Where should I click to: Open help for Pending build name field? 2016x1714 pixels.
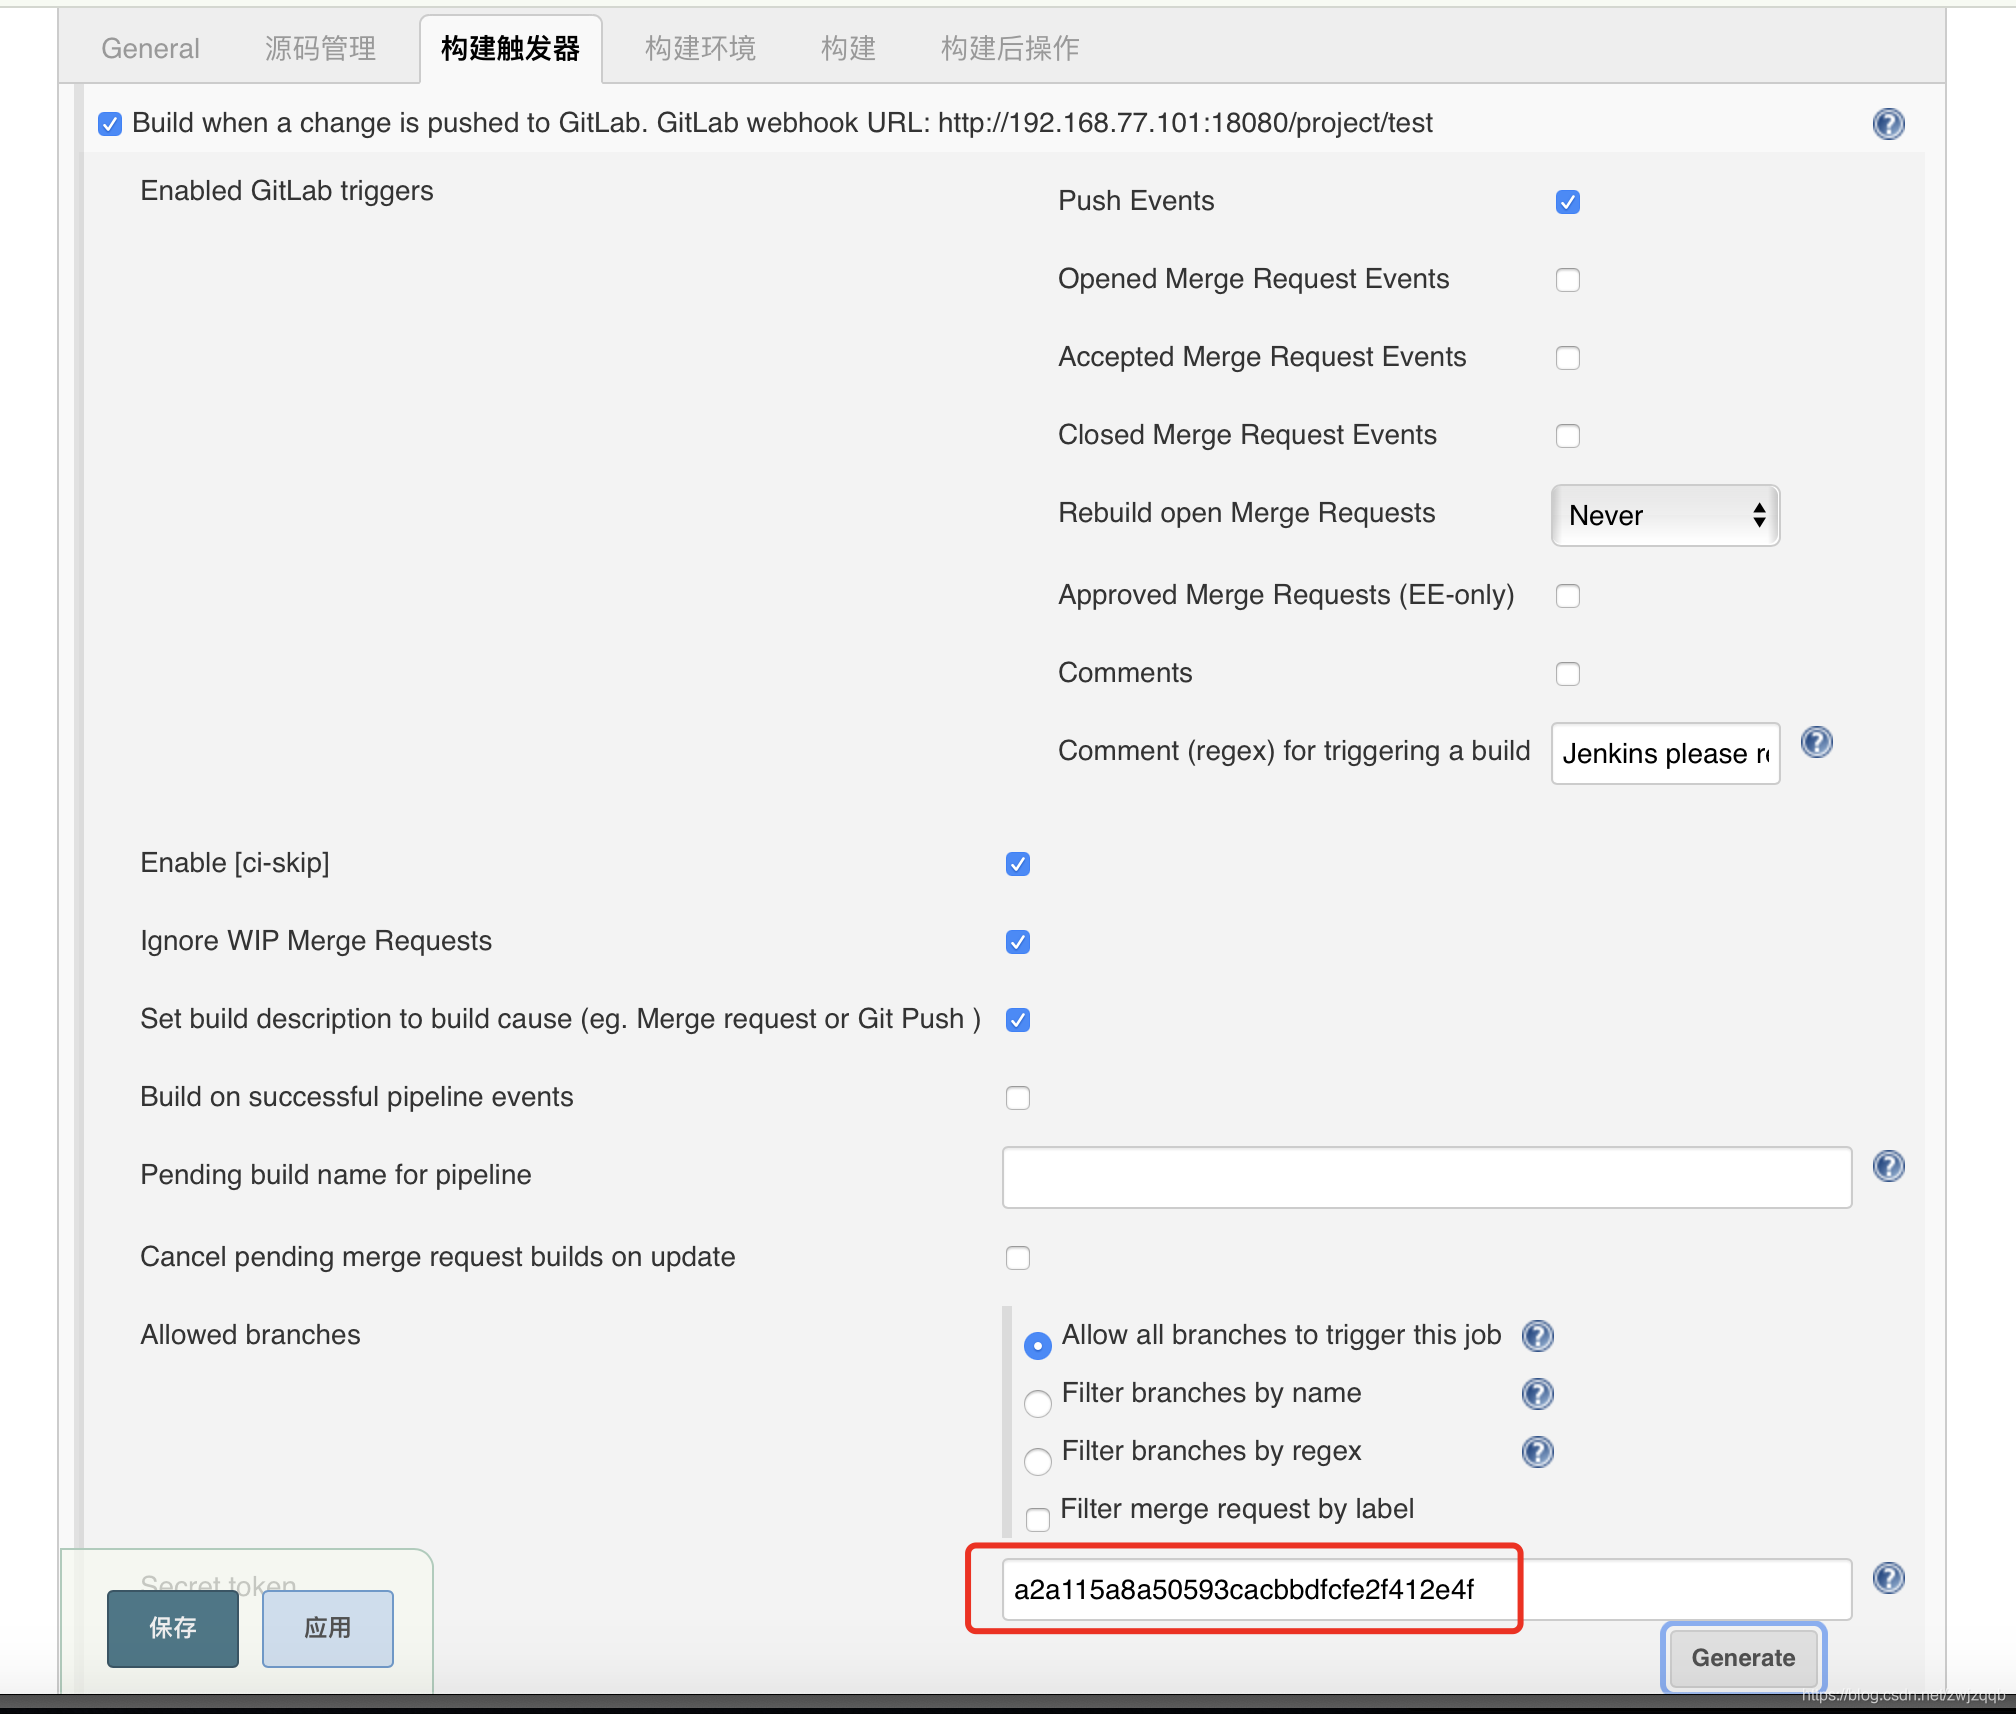coord(1888,1166)
